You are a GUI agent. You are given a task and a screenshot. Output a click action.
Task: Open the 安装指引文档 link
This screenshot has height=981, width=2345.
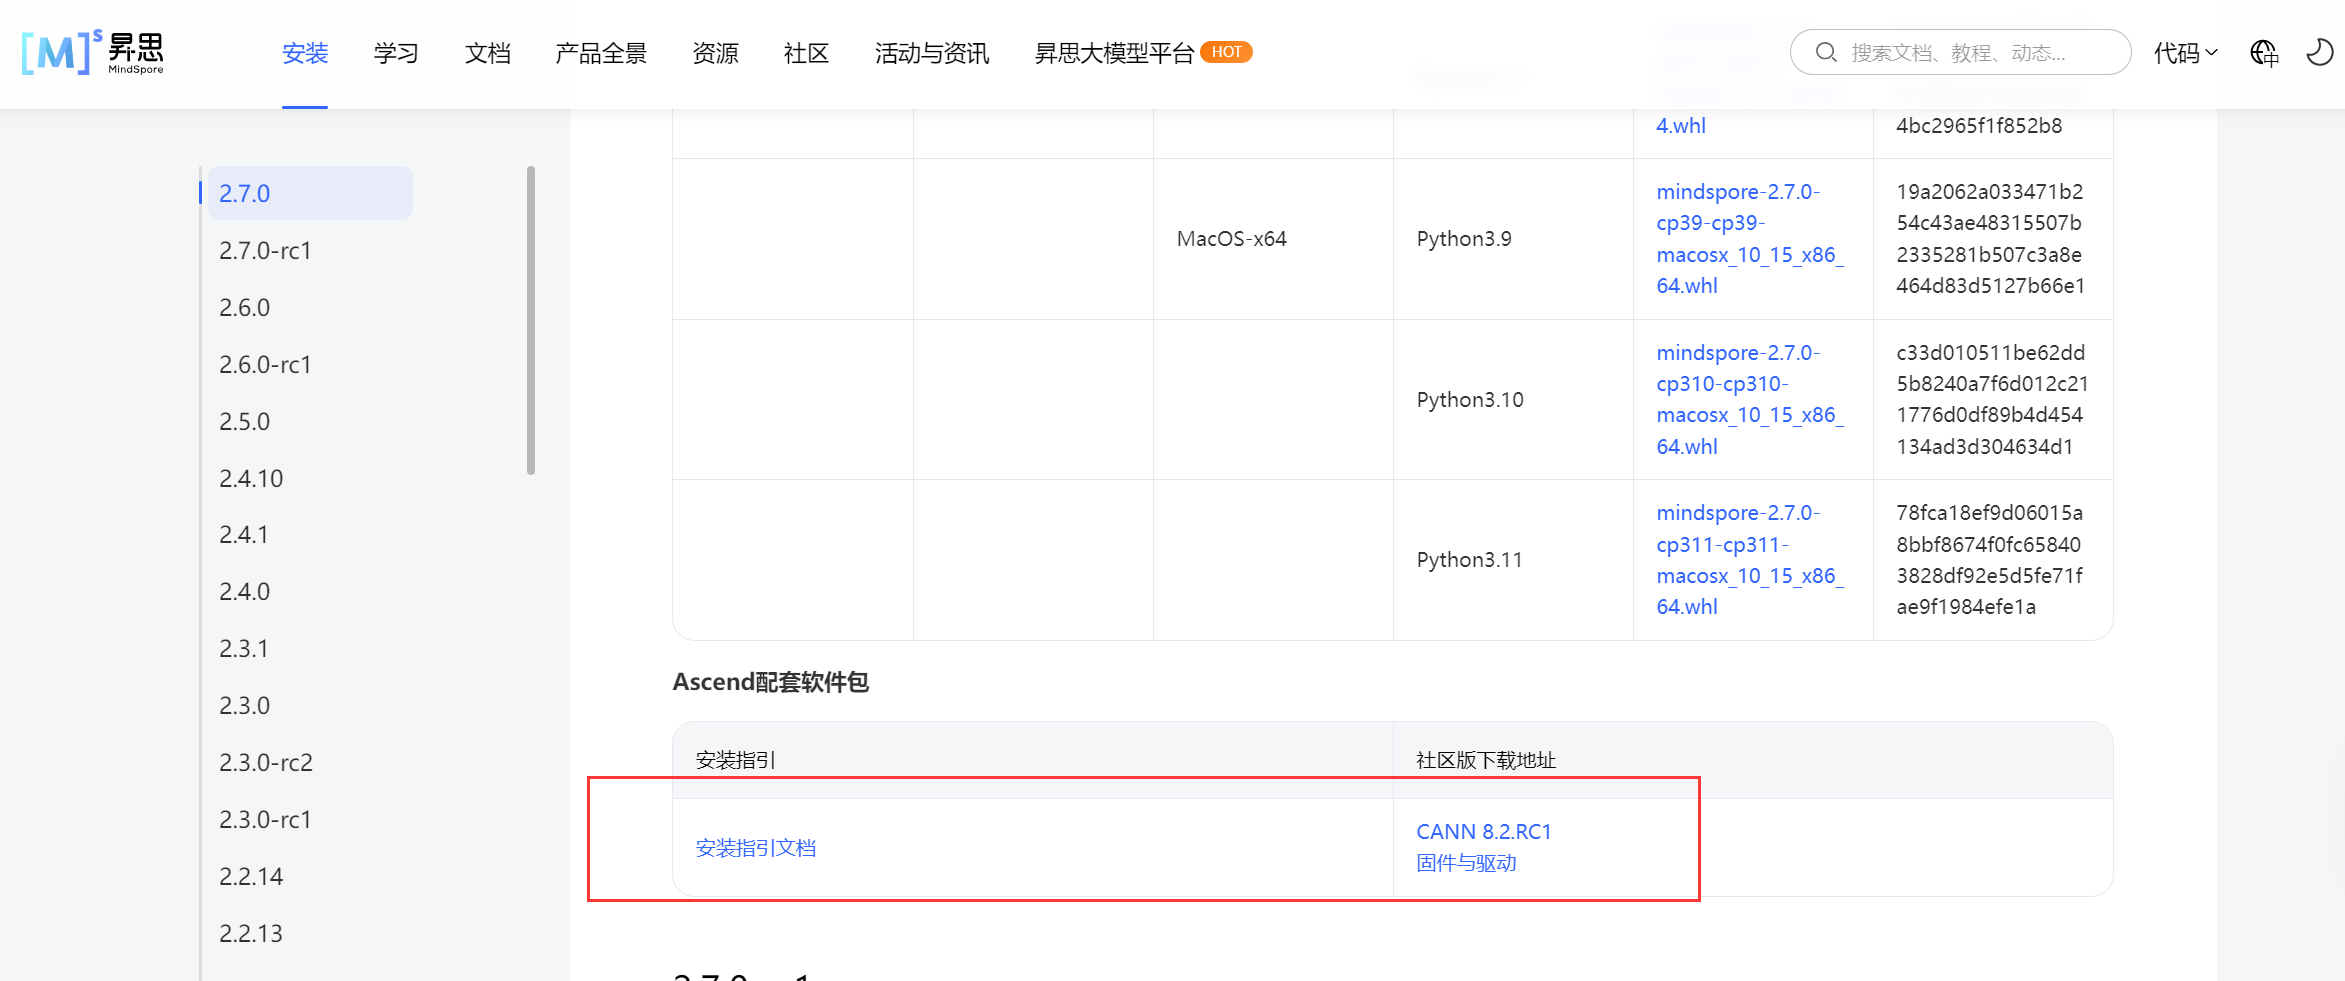[756, 848]
